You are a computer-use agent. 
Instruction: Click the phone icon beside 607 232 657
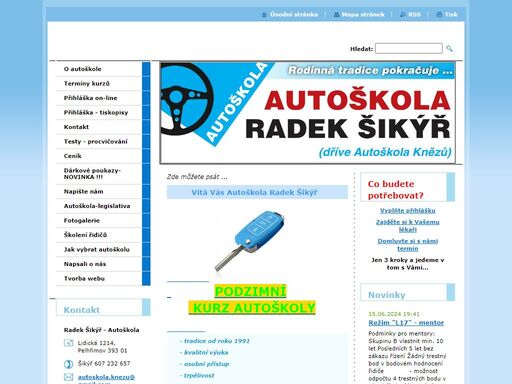pyautogui.click(x=68, y=364)
